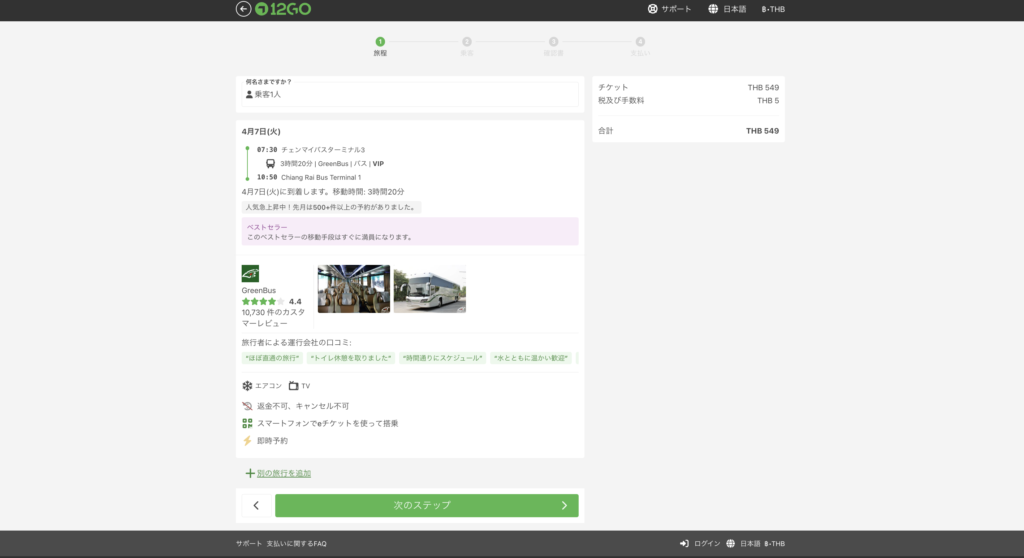The width and height of the screenshot is (1024, 558).
Task: Click the 合計 THB 549 total row
Action: [688, 131]
